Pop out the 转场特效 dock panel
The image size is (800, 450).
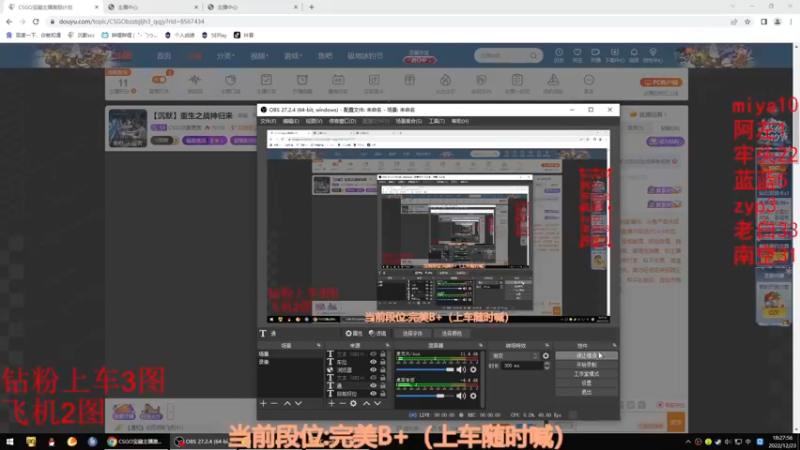pyautogui.click(x=547, y=345)
